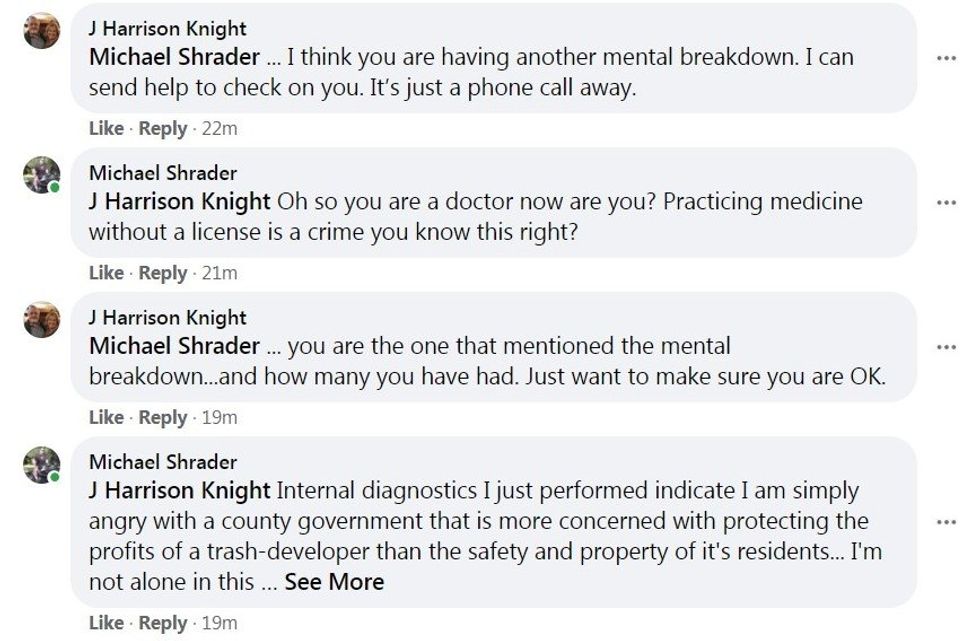The height and width of the screenshot is (641, 980).
Task: Open options menu for 'Internal diagnostics' comment
Action: [x=946, y=522]
